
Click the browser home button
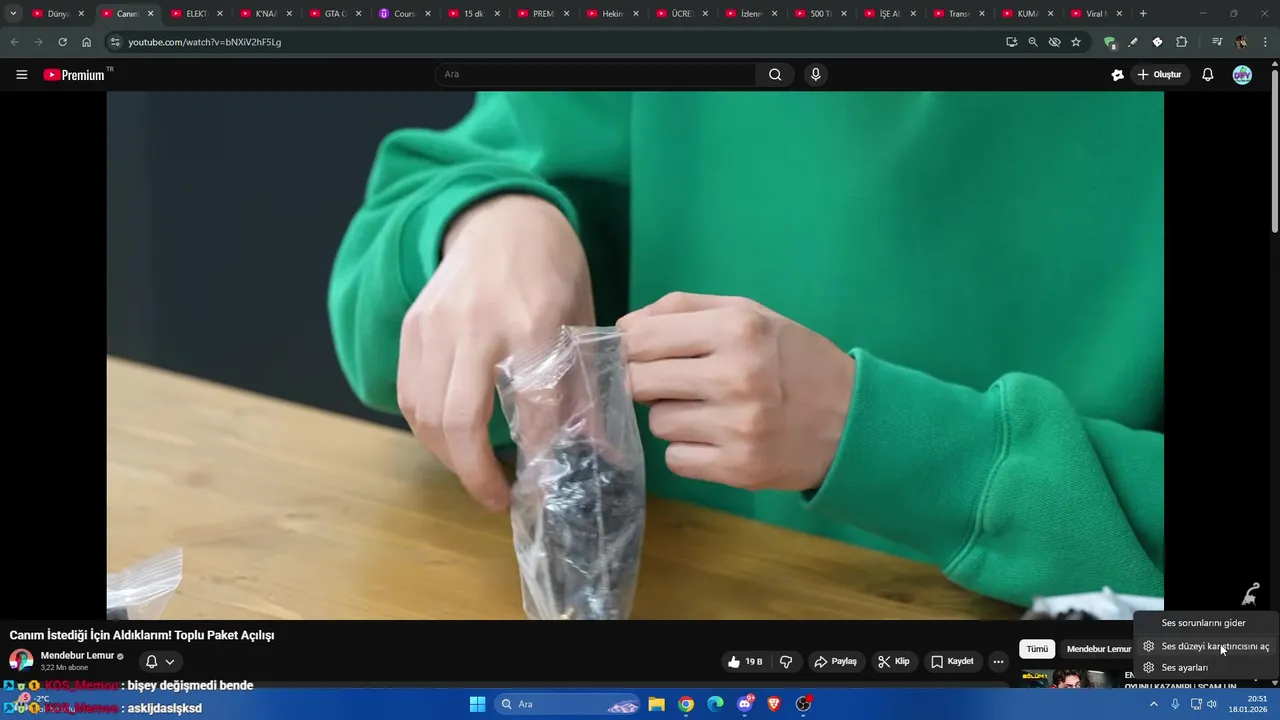[x=87, y=42]
